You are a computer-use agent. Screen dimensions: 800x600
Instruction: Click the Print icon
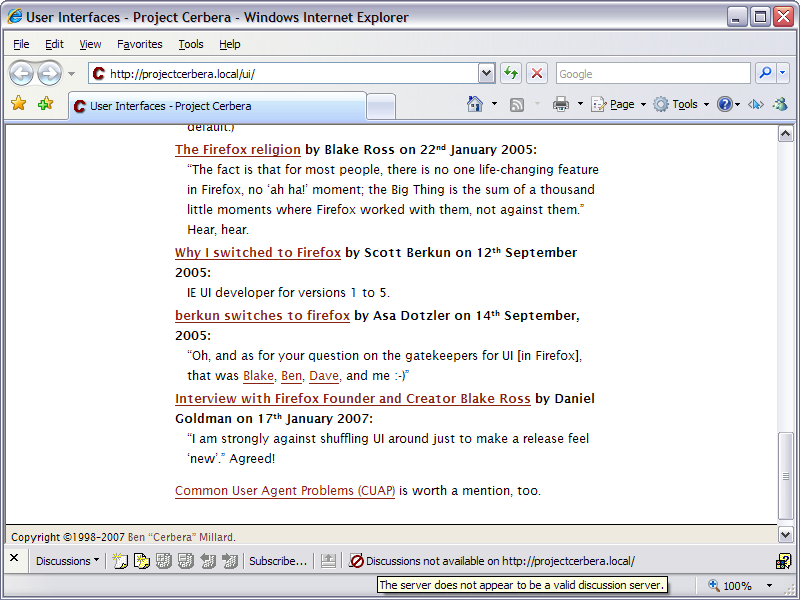click(561, 104)
